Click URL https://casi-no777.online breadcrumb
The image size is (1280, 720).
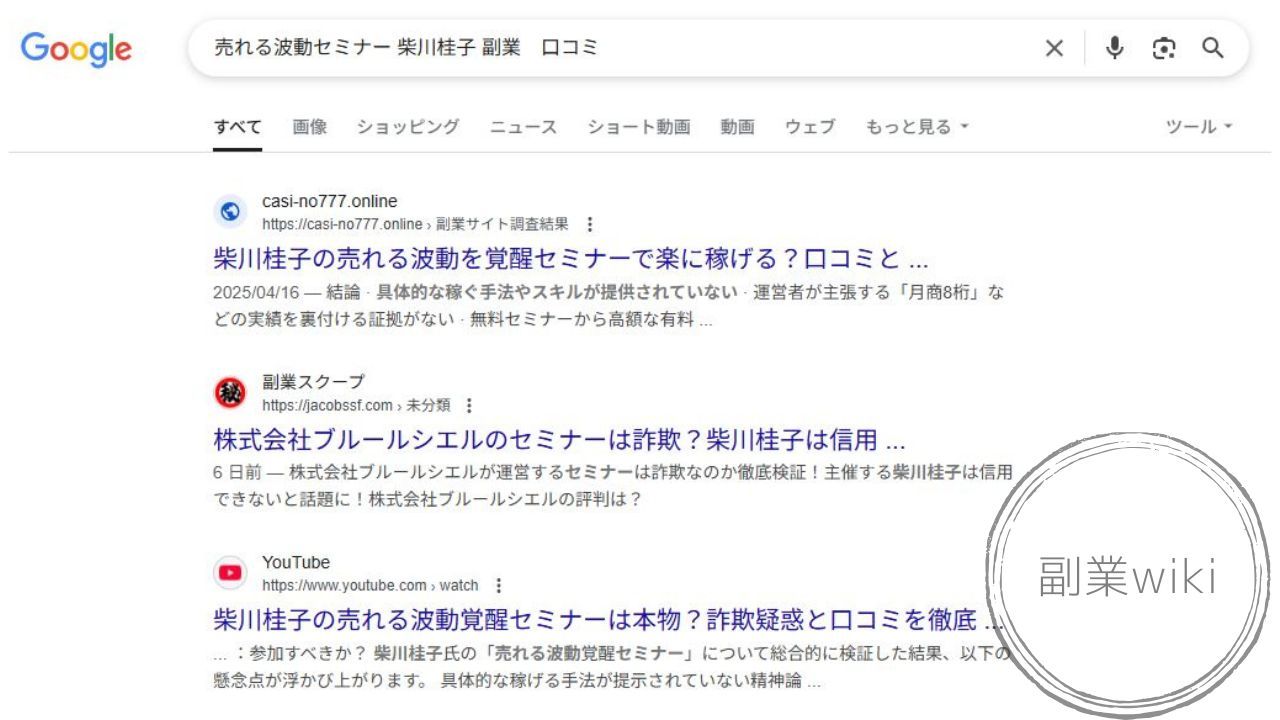point(415,224)
